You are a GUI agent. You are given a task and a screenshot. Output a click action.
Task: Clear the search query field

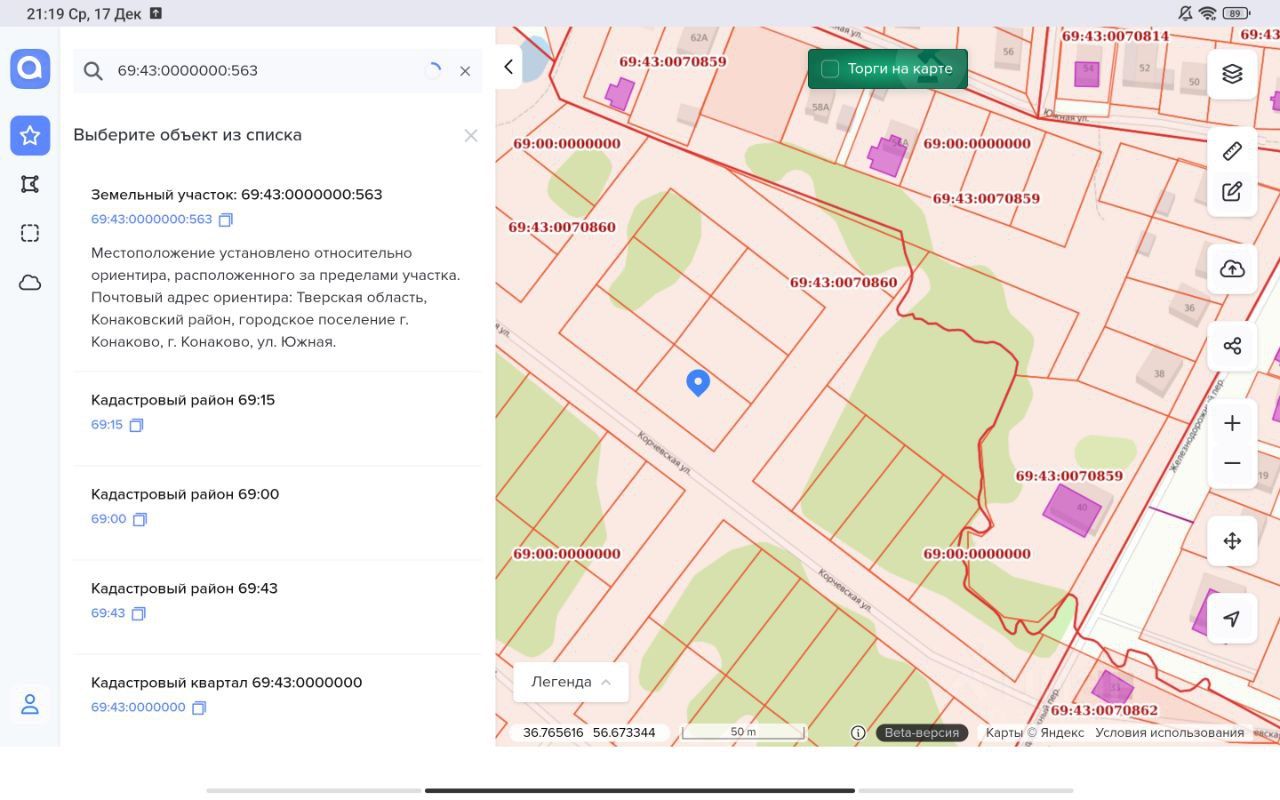(465, 71)
